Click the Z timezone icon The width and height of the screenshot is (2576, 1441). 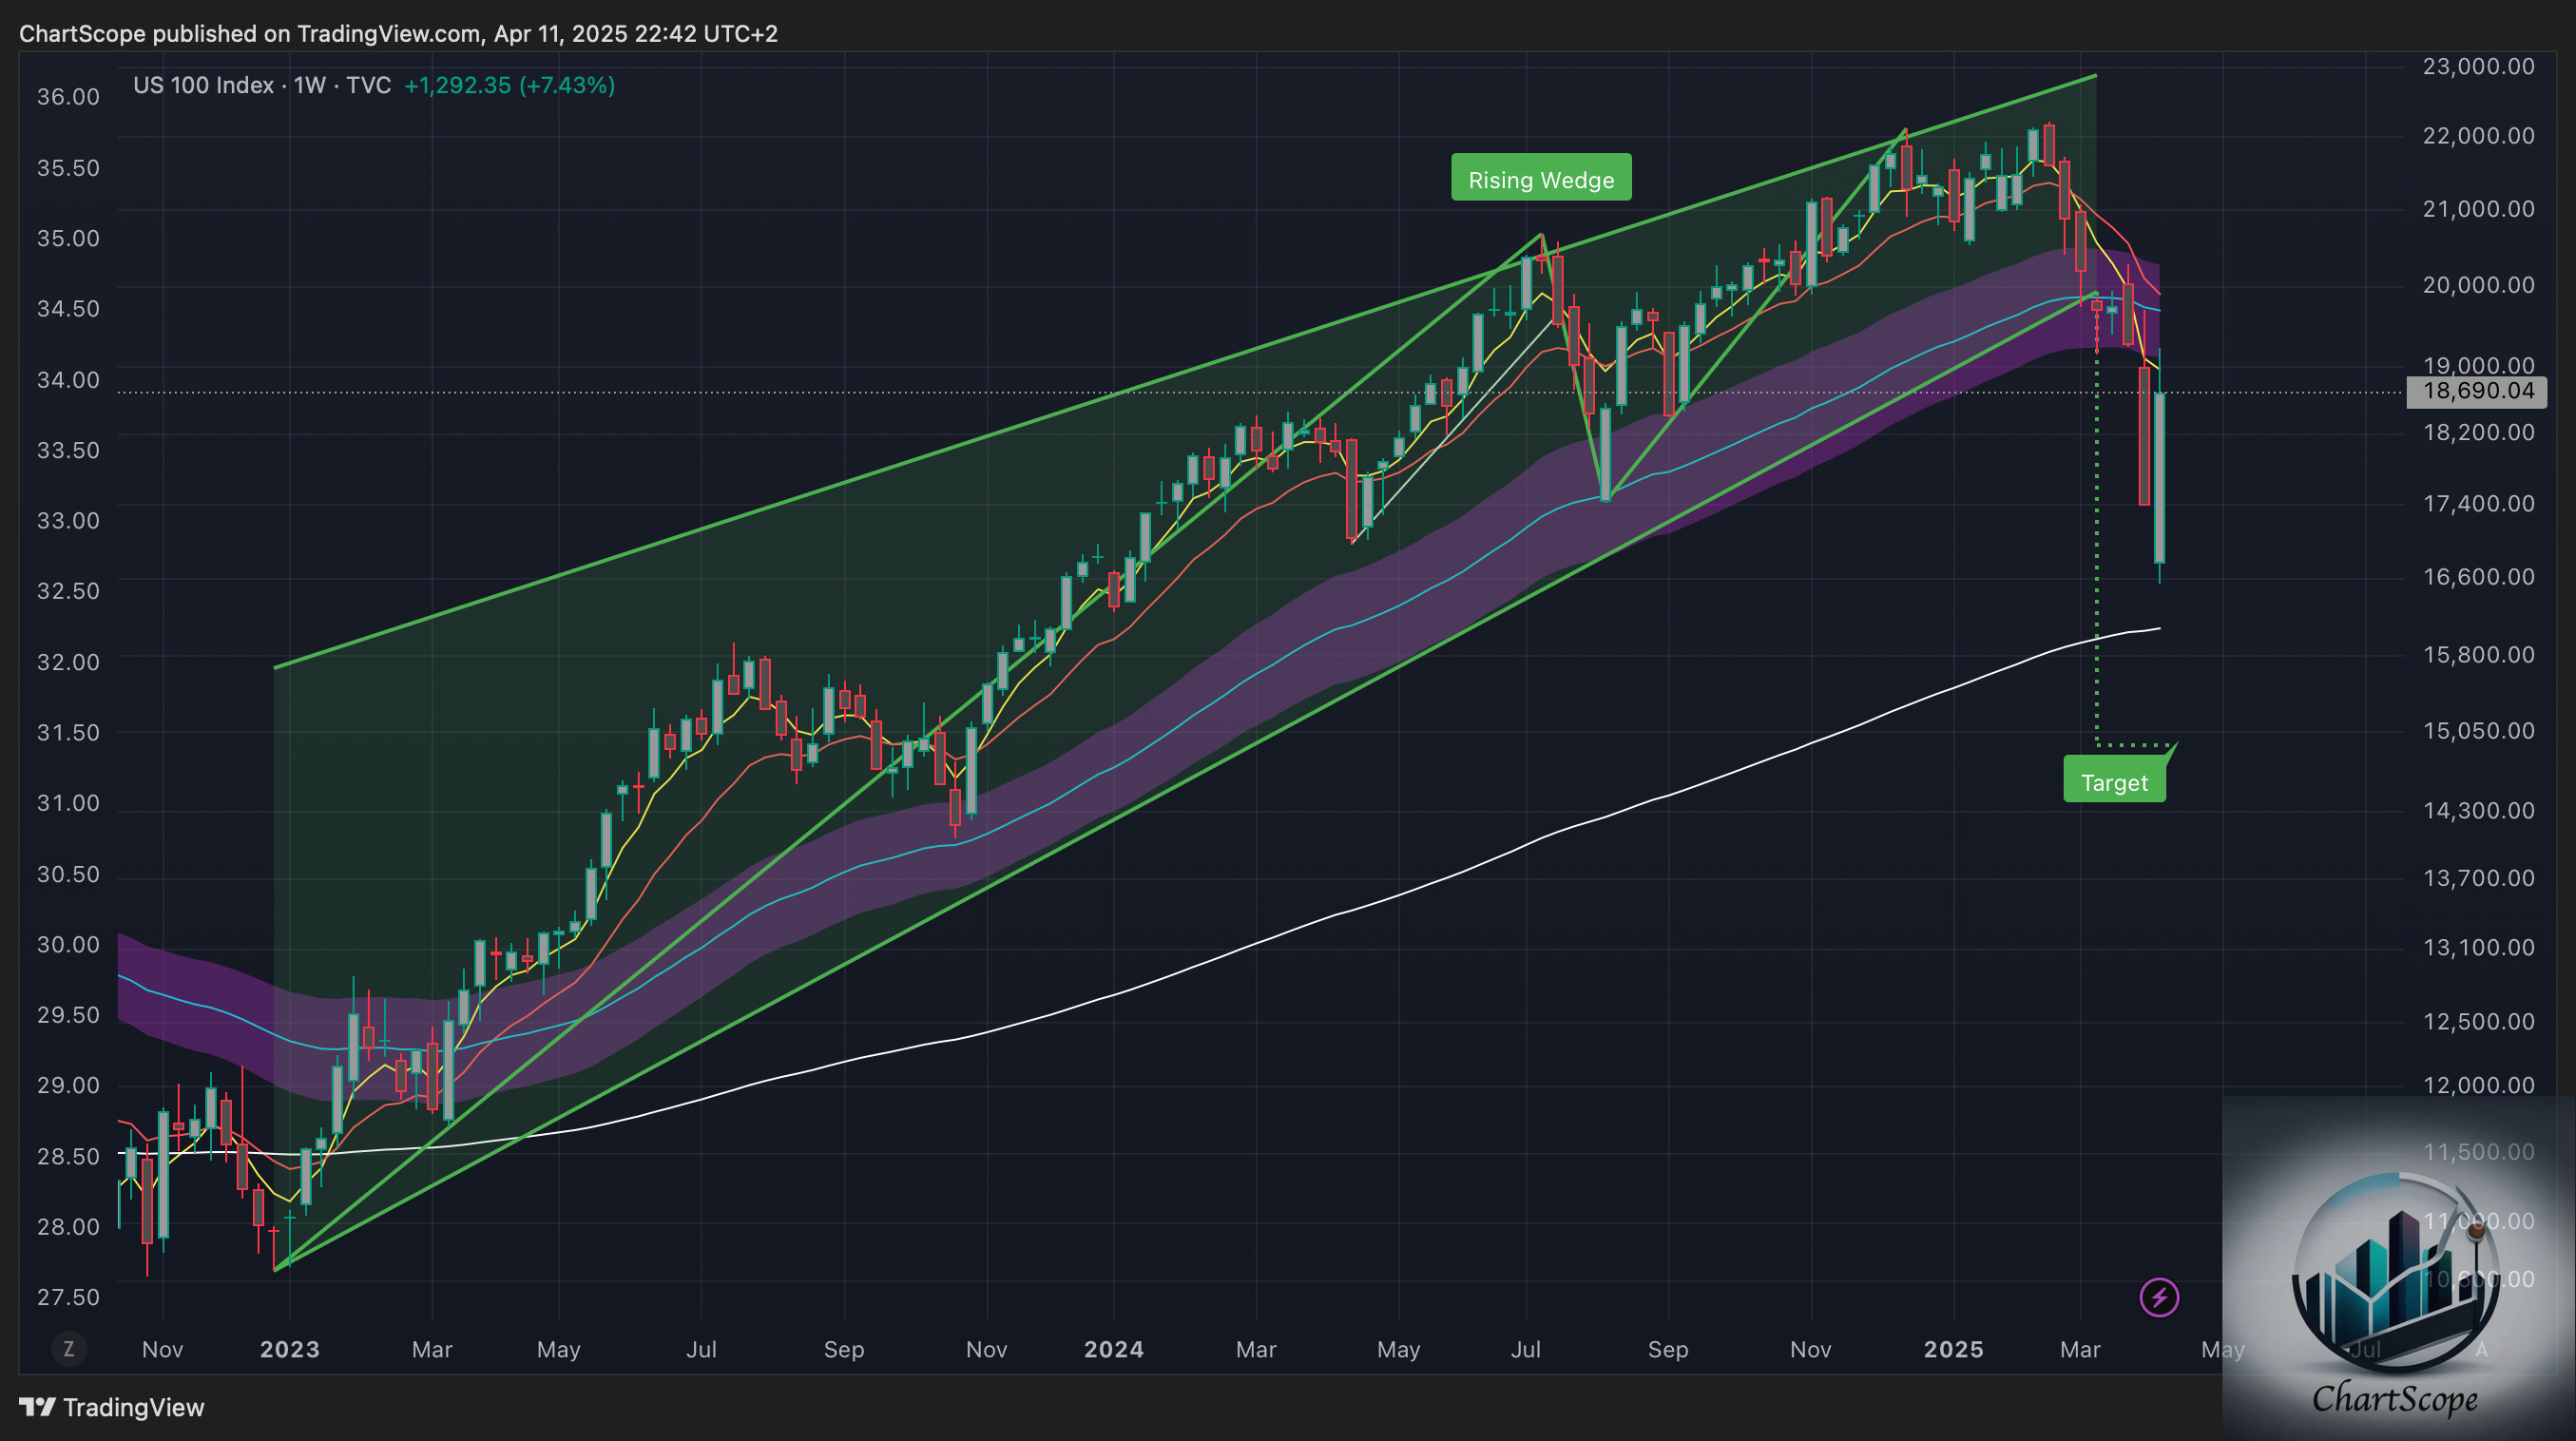point(69,1349)
